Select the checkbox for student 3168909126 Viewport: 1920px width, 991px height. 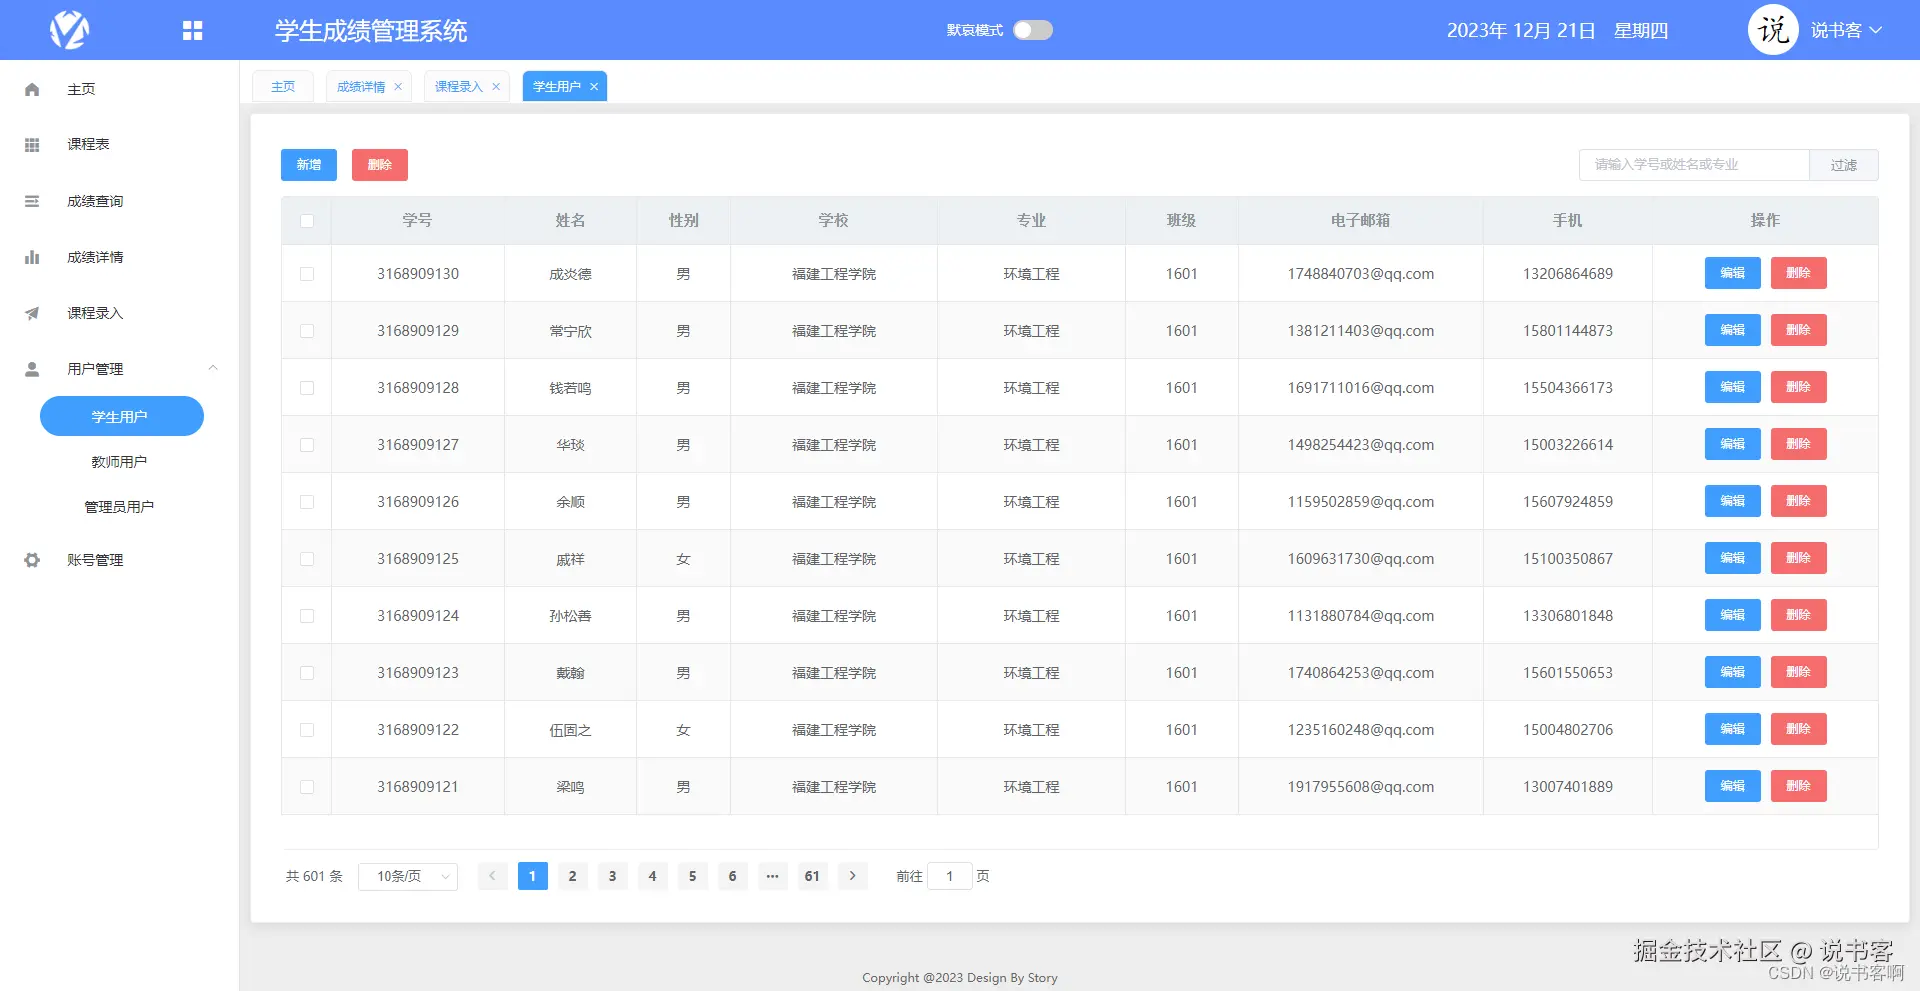coord(307,502)
